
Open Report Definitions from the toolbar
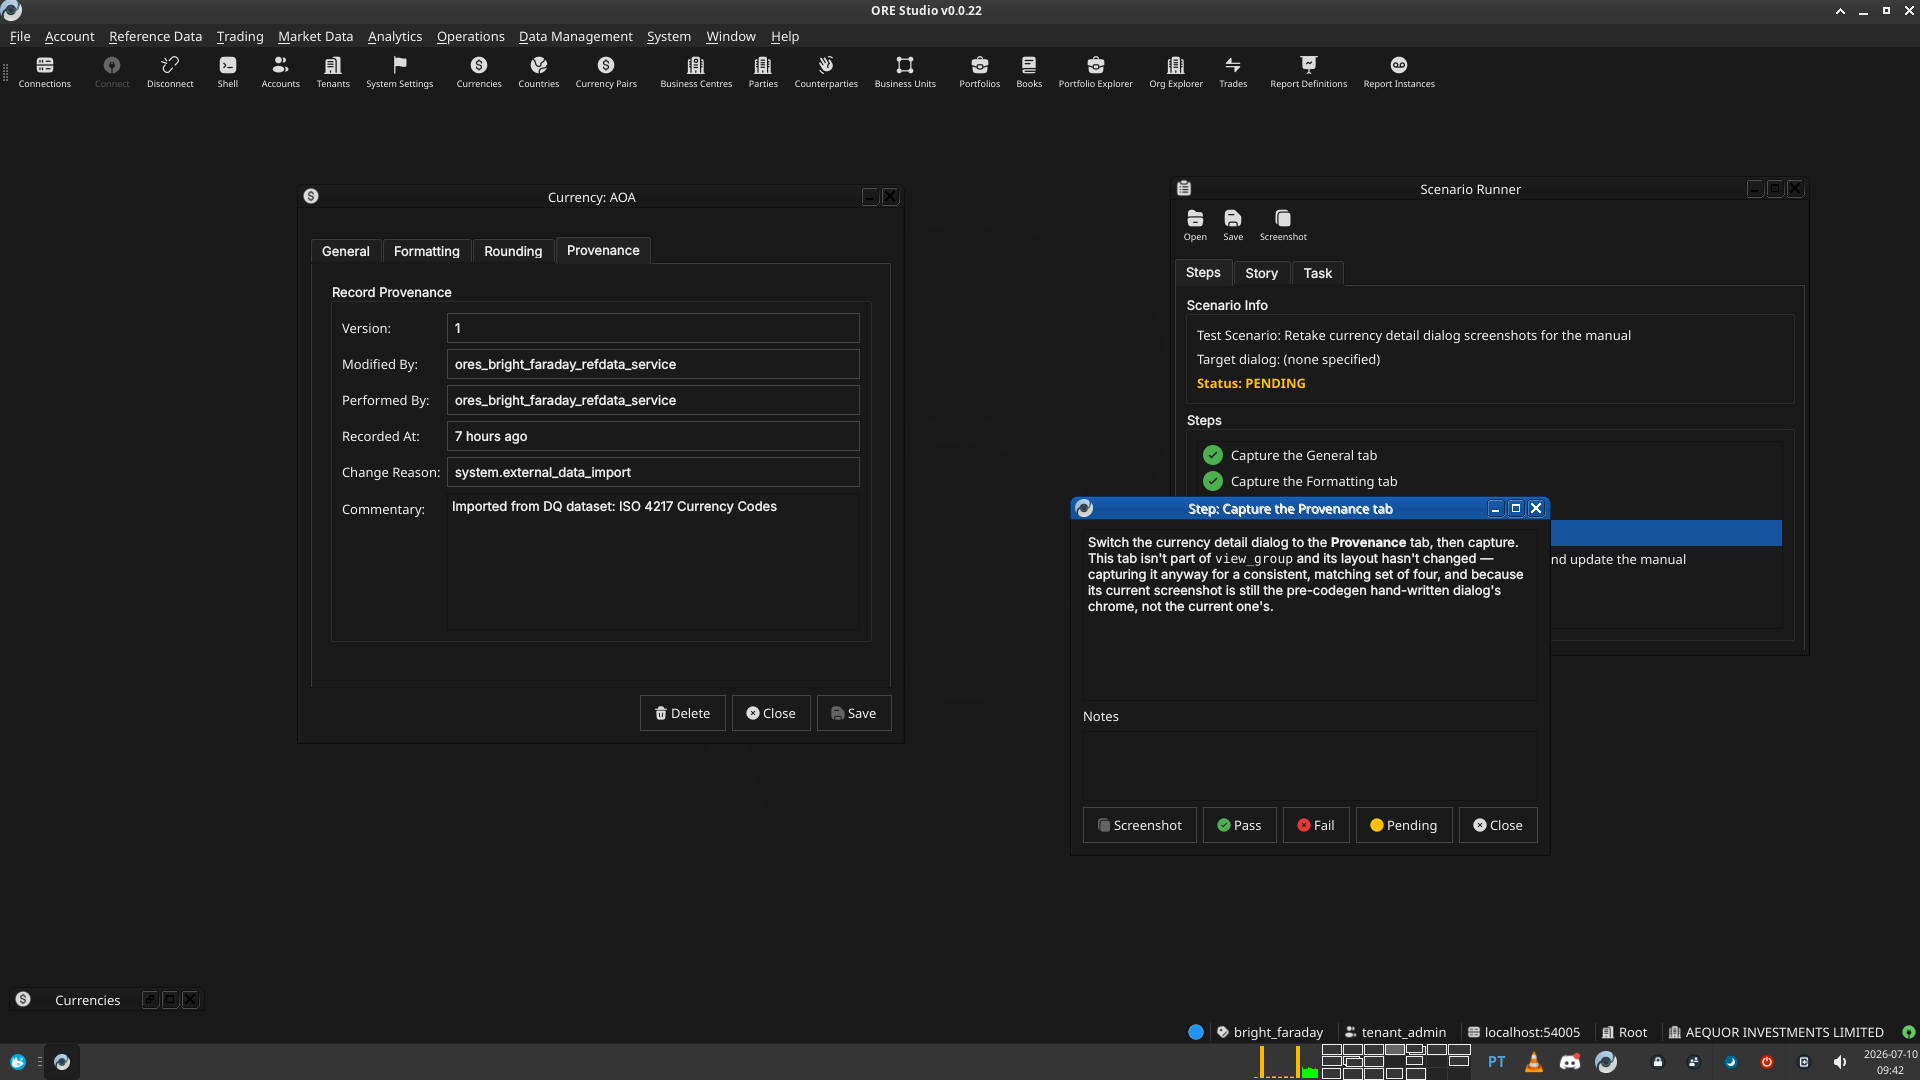click(x=1308, y=71)
